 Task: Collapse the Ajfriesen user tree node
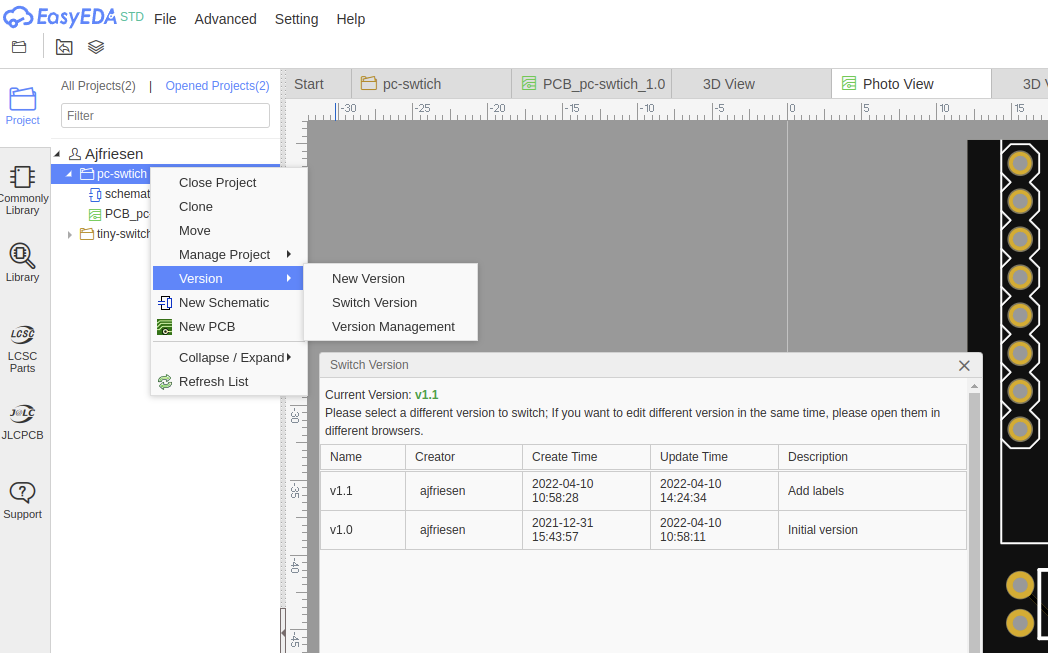pos(57,154)
